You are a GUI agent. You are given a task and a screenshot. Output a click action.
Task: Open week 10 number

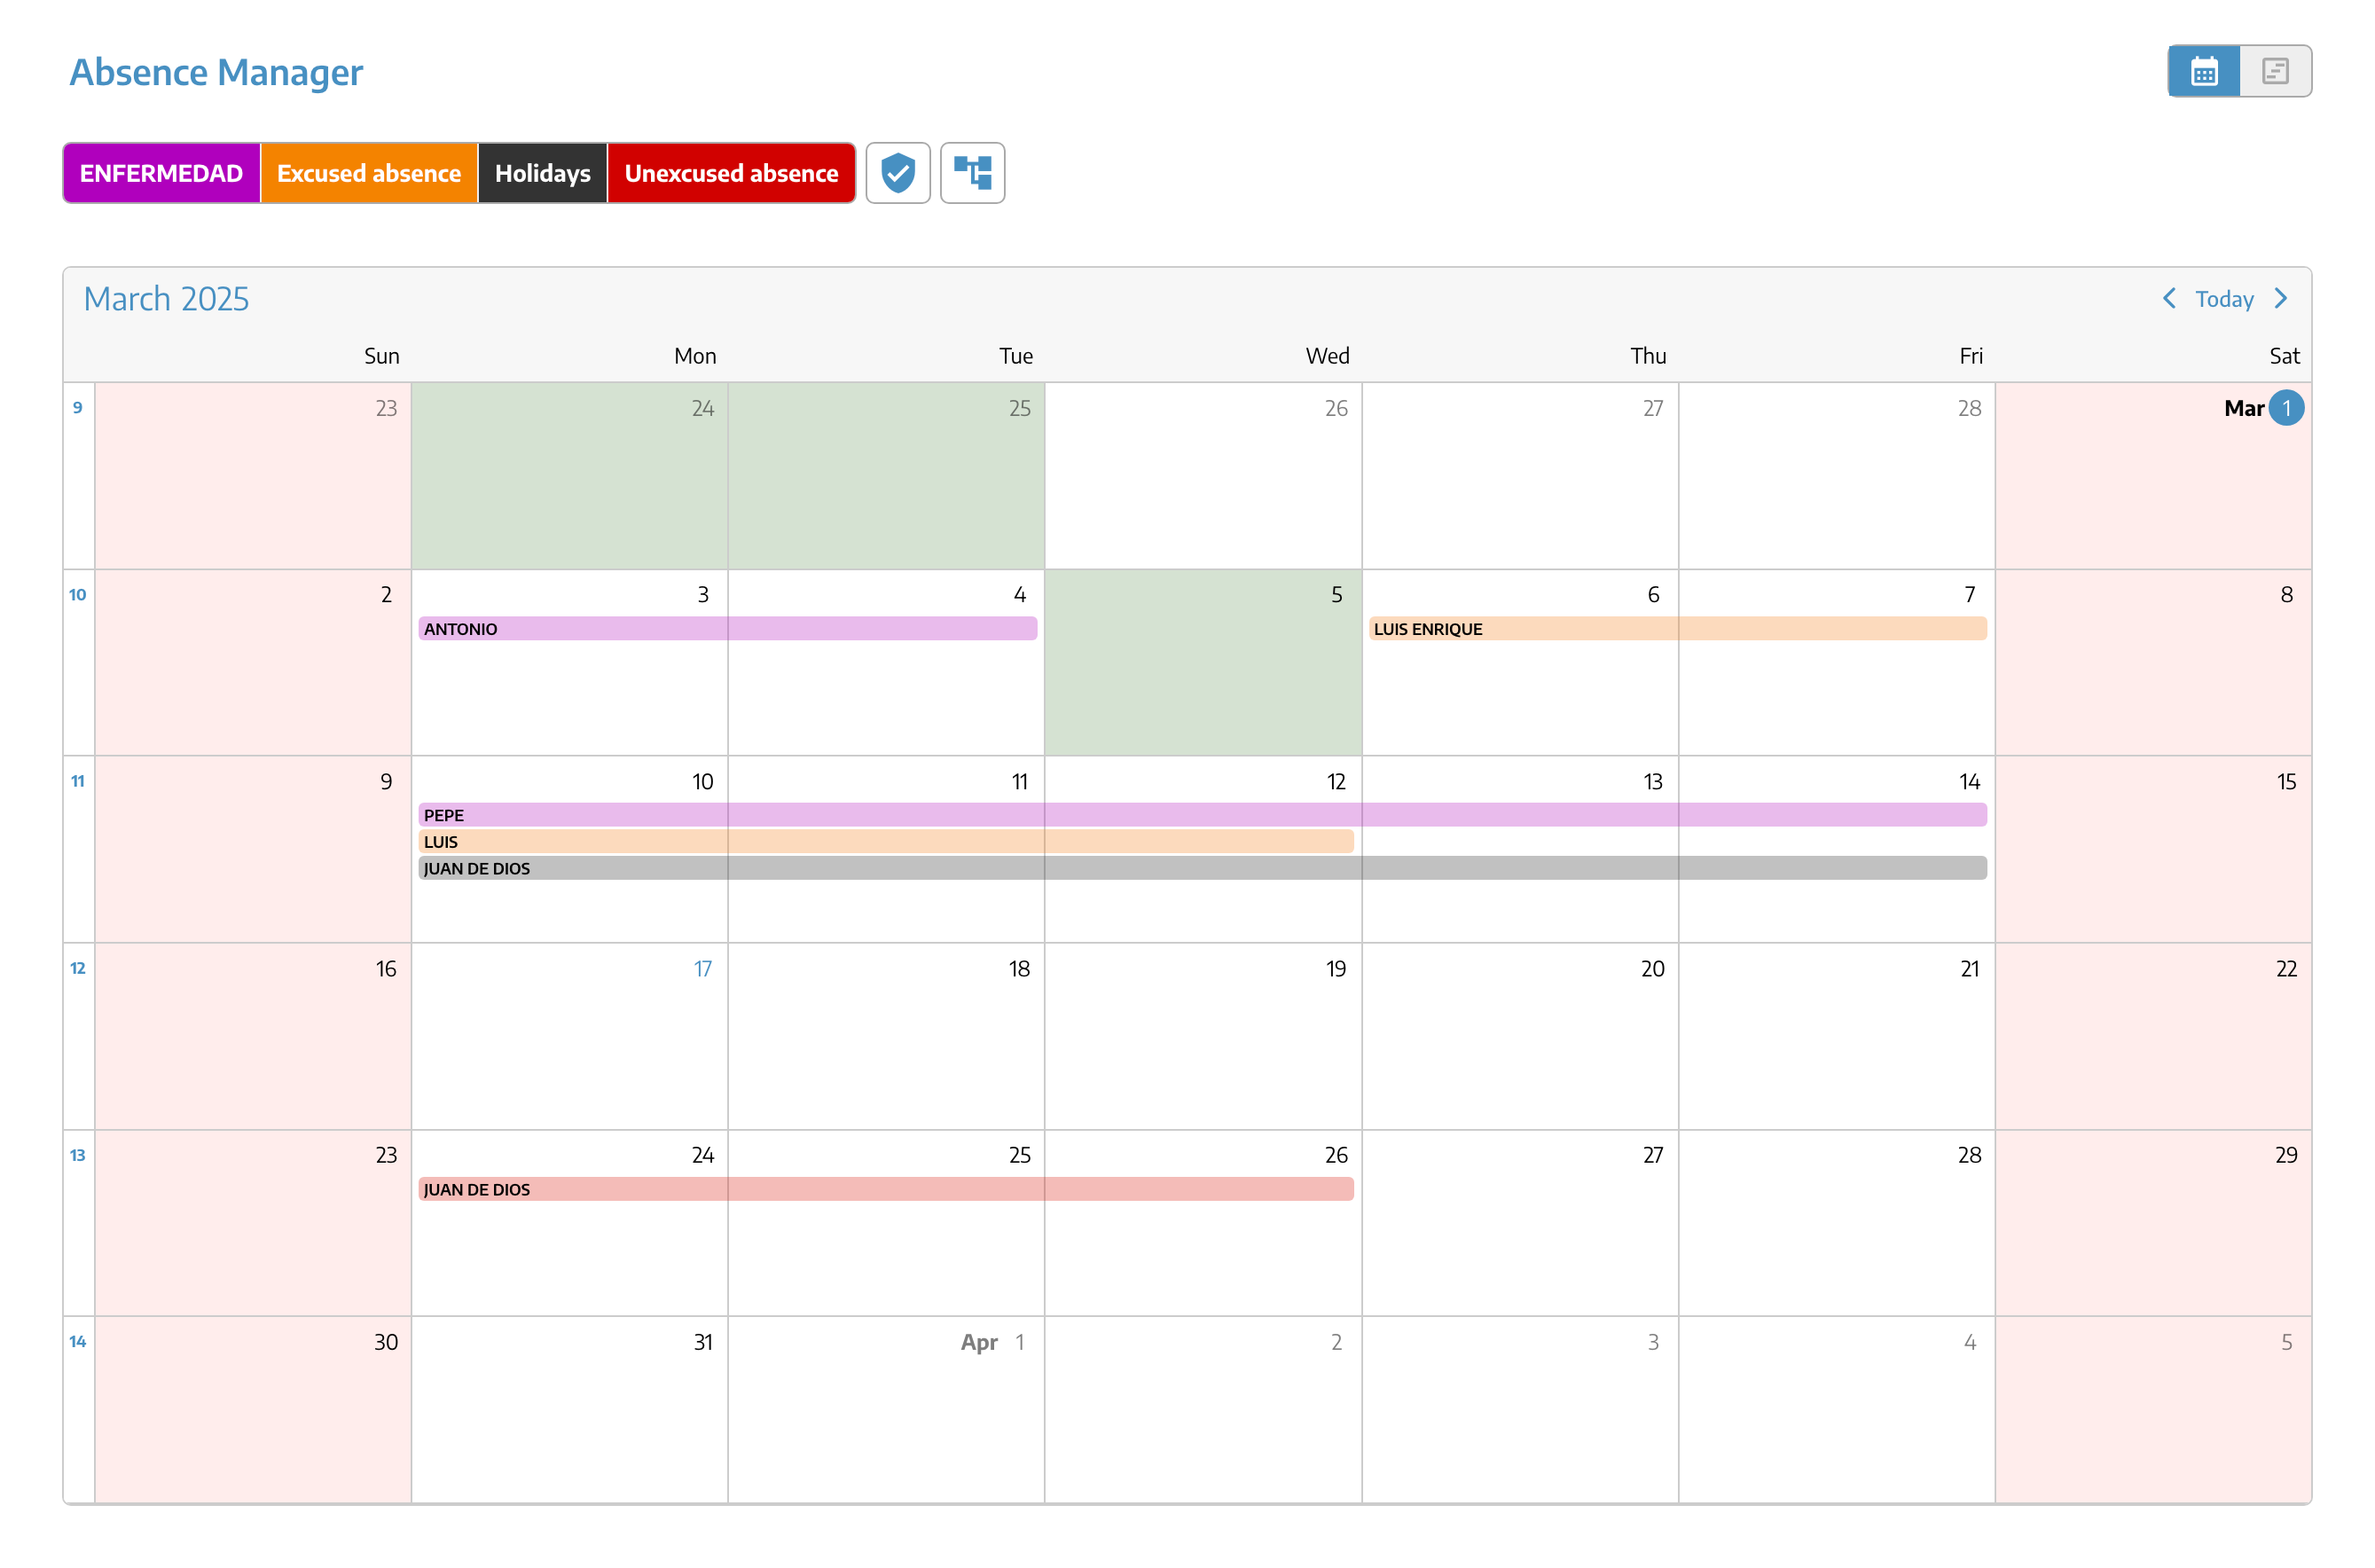[77, 594]
